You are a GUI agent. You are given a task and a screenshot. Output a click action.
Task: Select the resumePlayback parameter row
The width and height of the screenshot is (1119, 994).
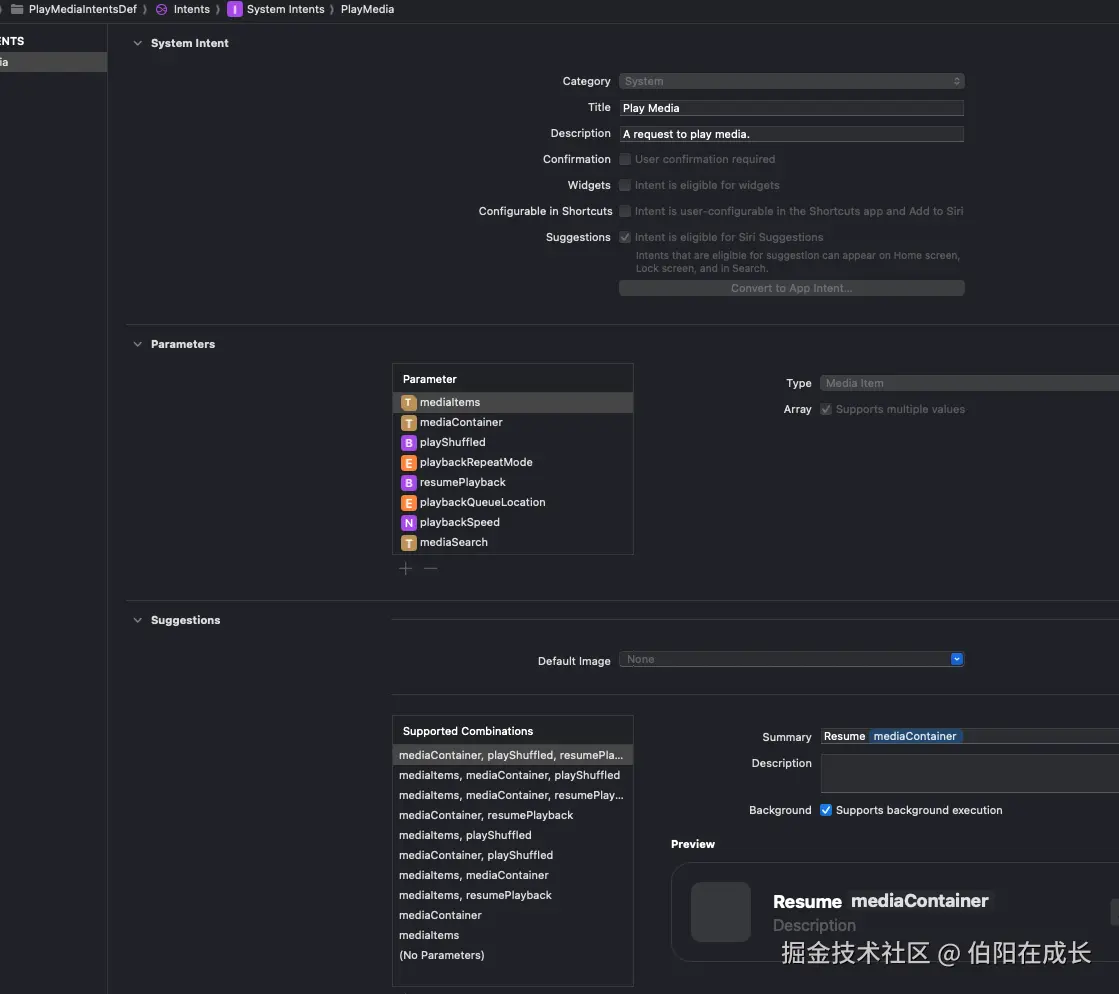(512, 482)
